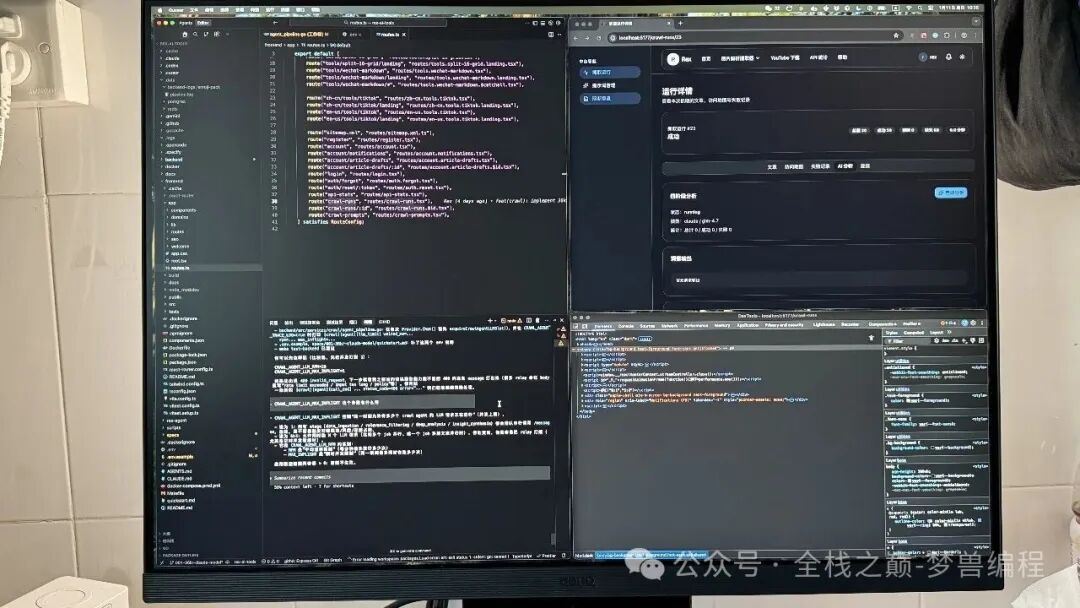Viewport: 1080px width, 608px height.
Task: Open the DevTools Network tab
Action: (x=669, y=326)
